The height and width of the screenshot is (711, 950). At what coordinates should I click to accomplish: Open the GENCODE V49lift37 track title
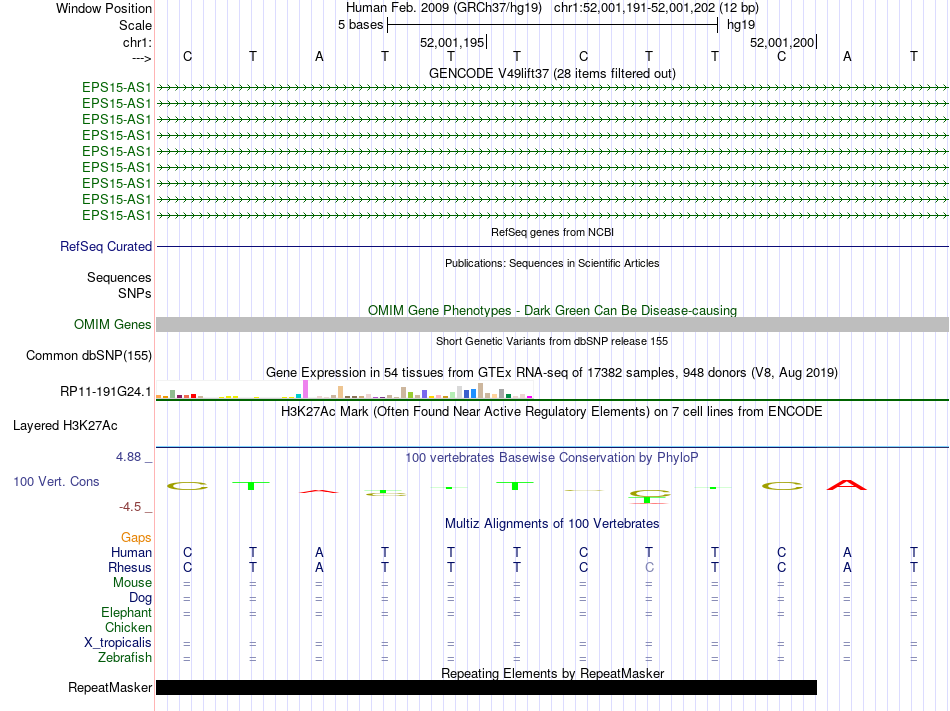[x=552, y=73]
